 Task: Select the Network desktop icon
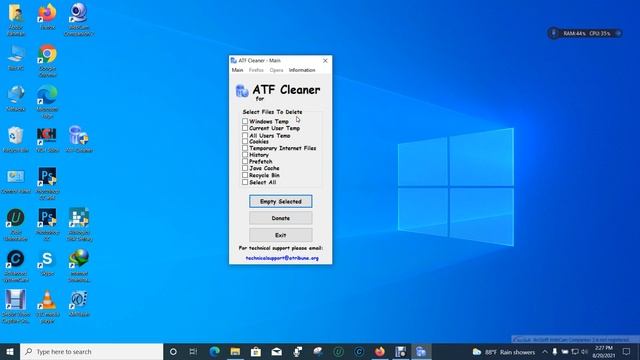[x=16, y=98]
